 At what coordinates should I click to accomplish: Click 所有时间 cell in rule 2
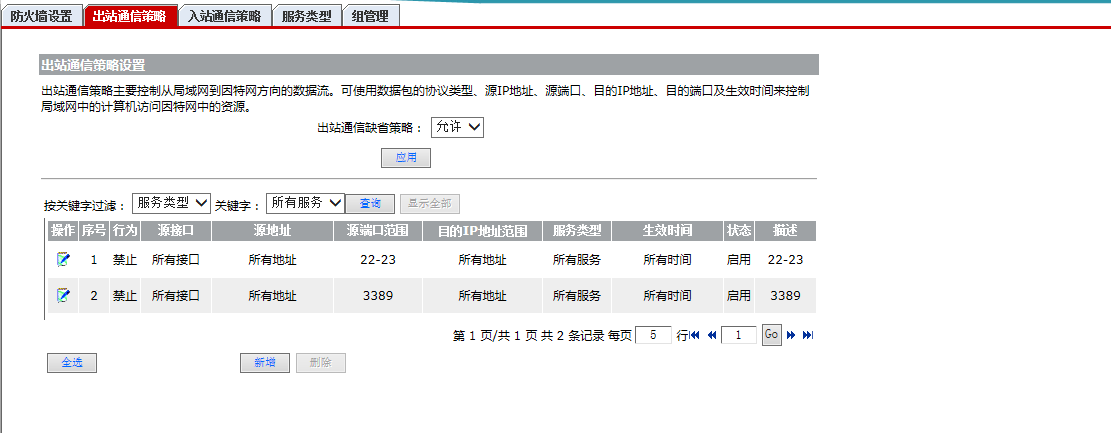point(667,296)
